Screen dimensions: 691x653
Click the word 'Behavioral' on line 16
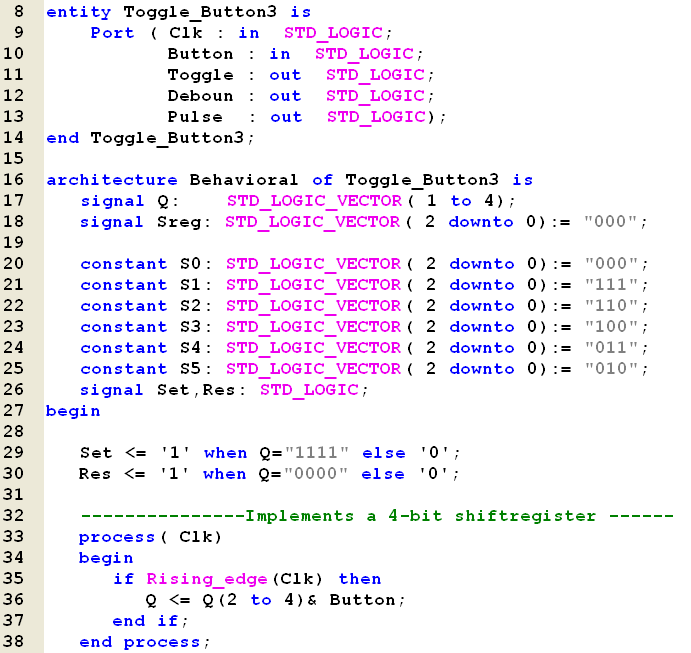(x=244, y=180)
